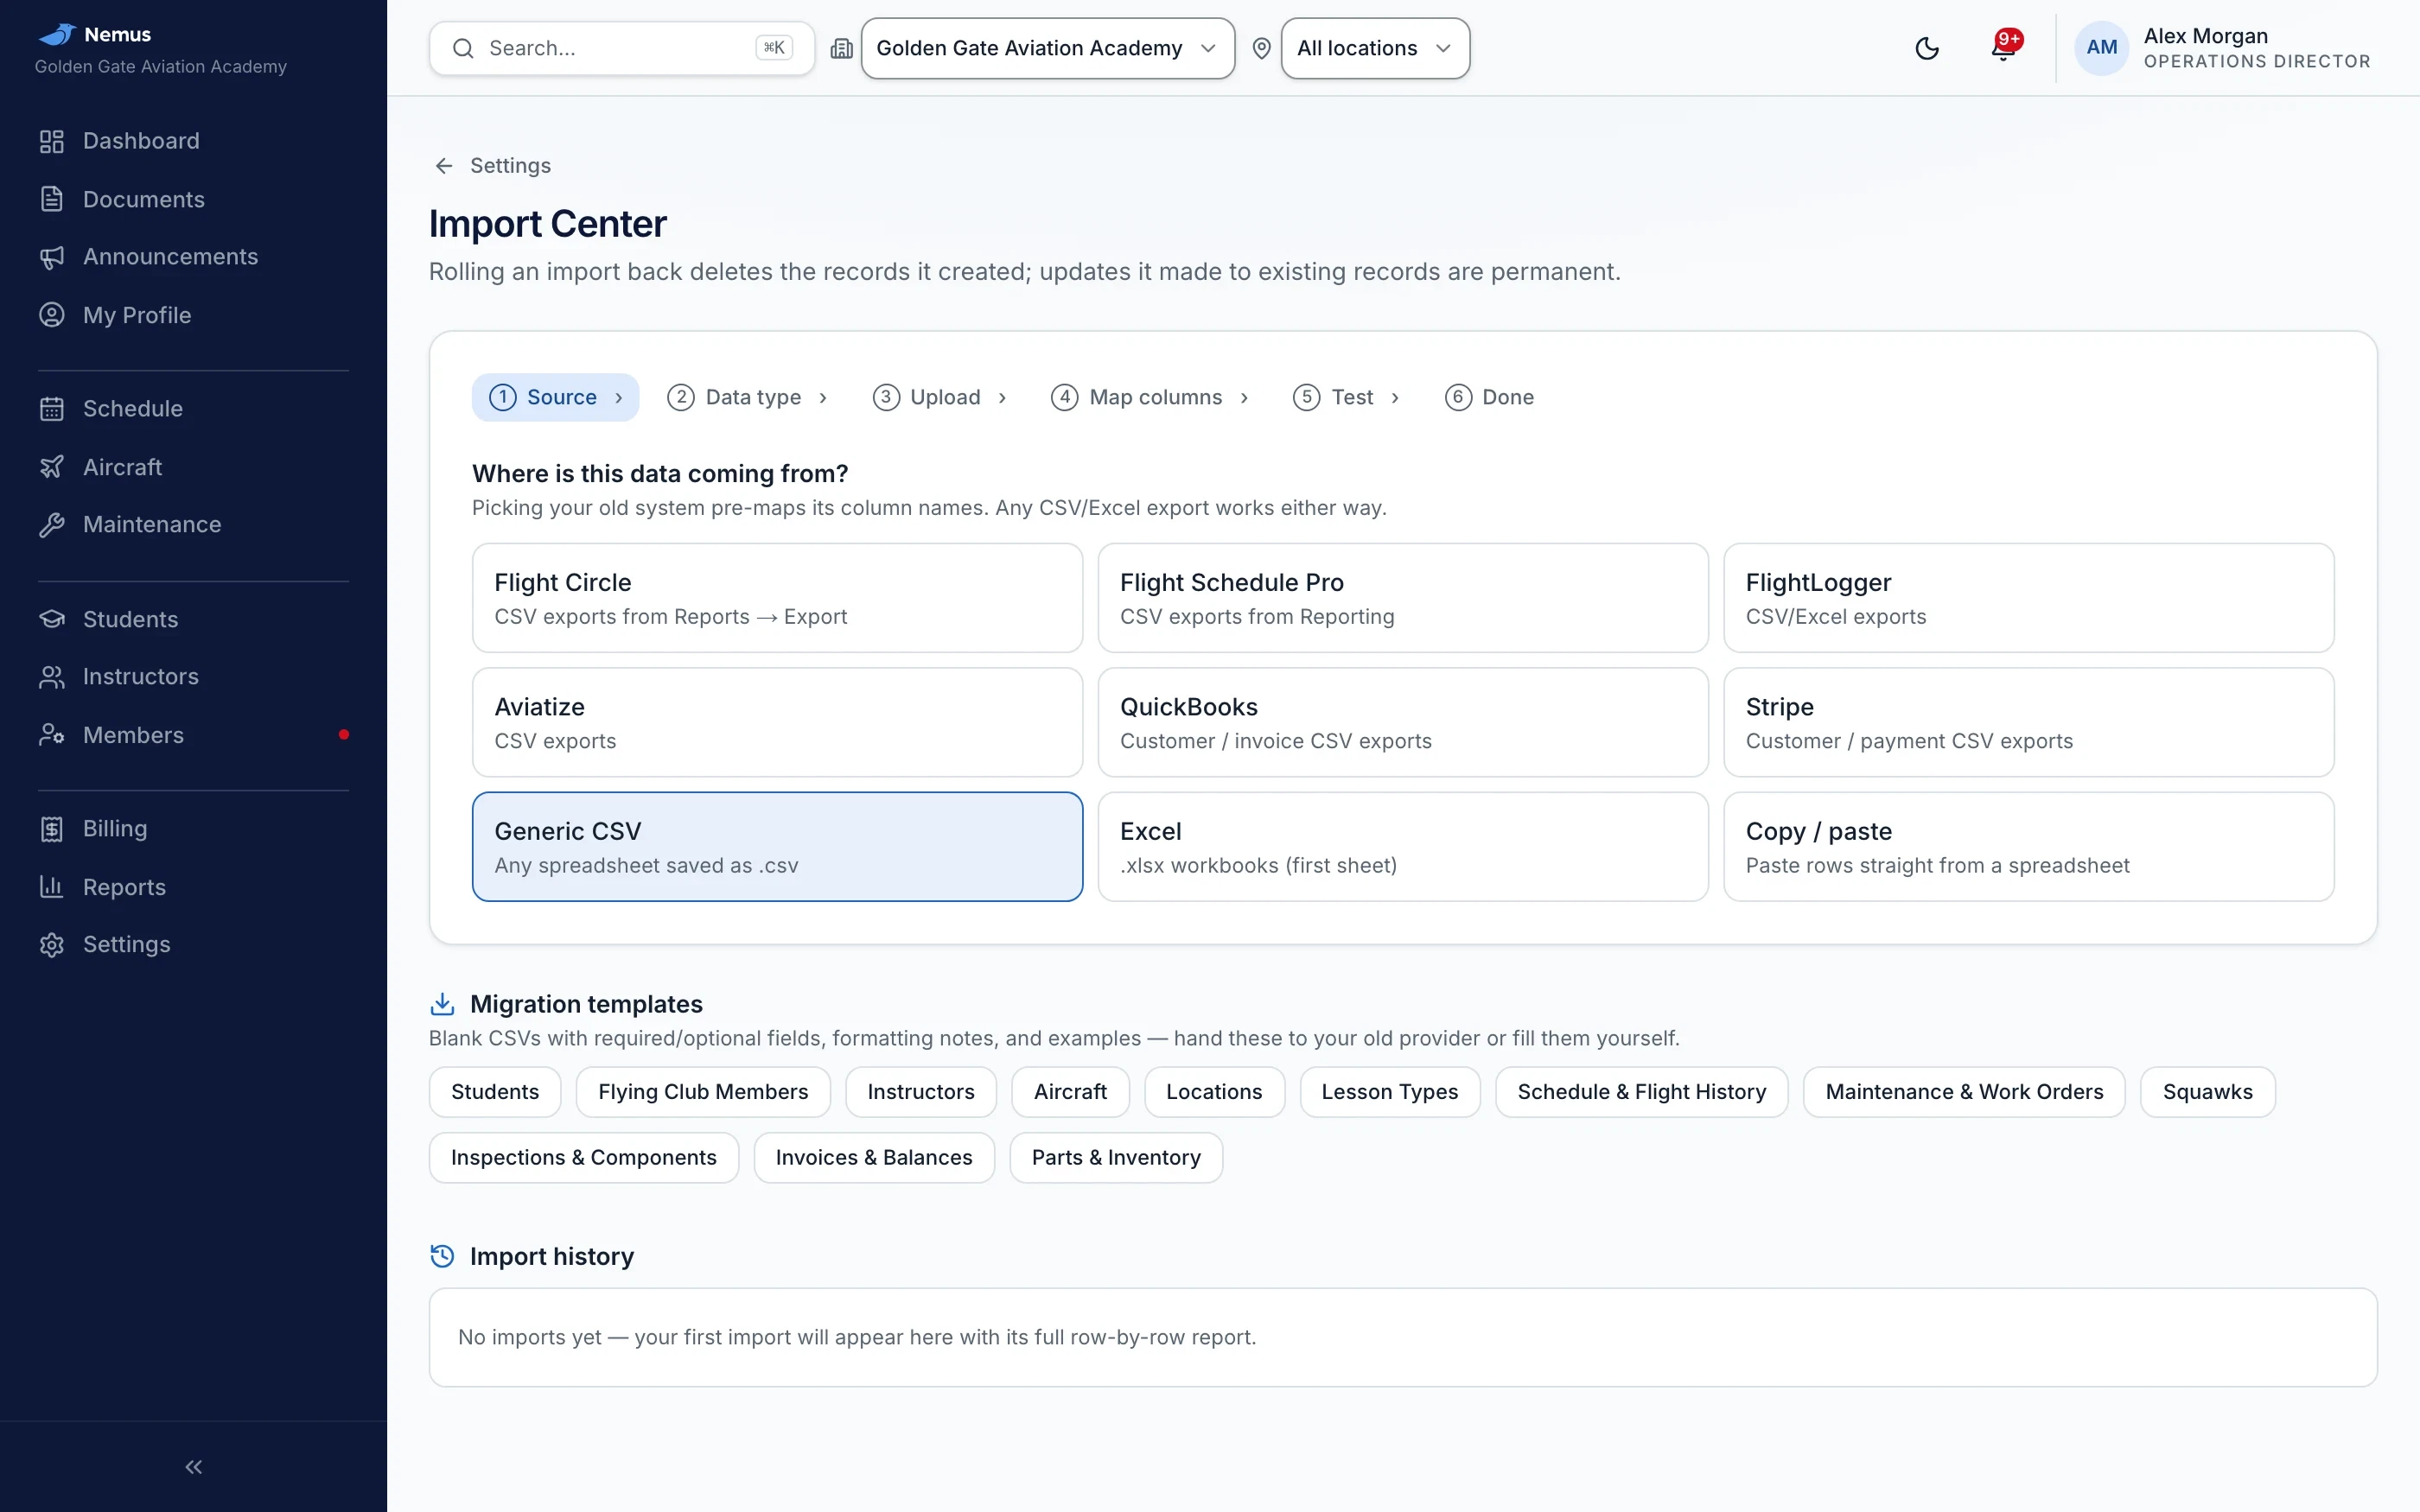
Task: Download the Aircraft template
Action: pos(1070,1092)
